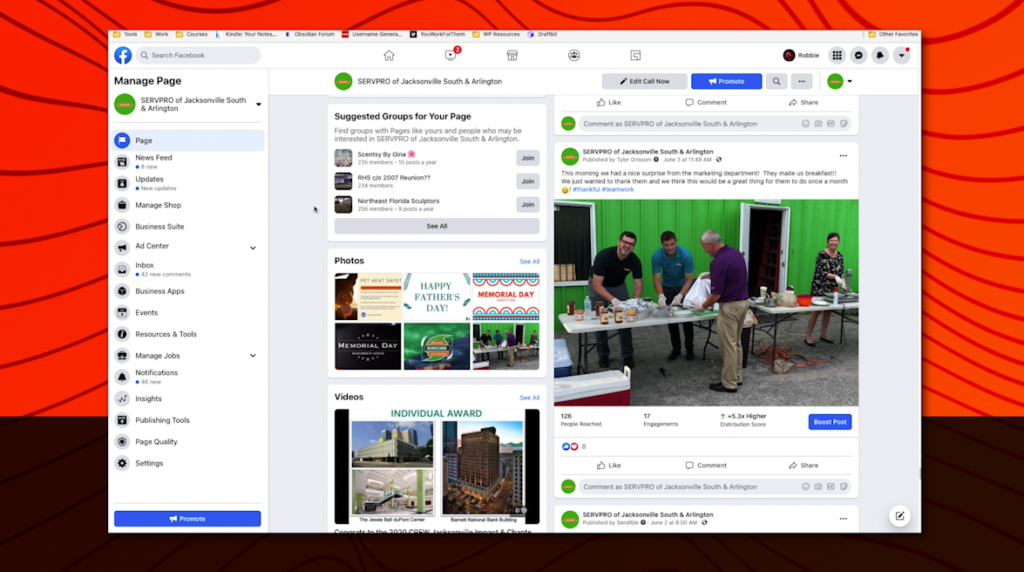Open the Messenger icon

(x=858, y=56)
